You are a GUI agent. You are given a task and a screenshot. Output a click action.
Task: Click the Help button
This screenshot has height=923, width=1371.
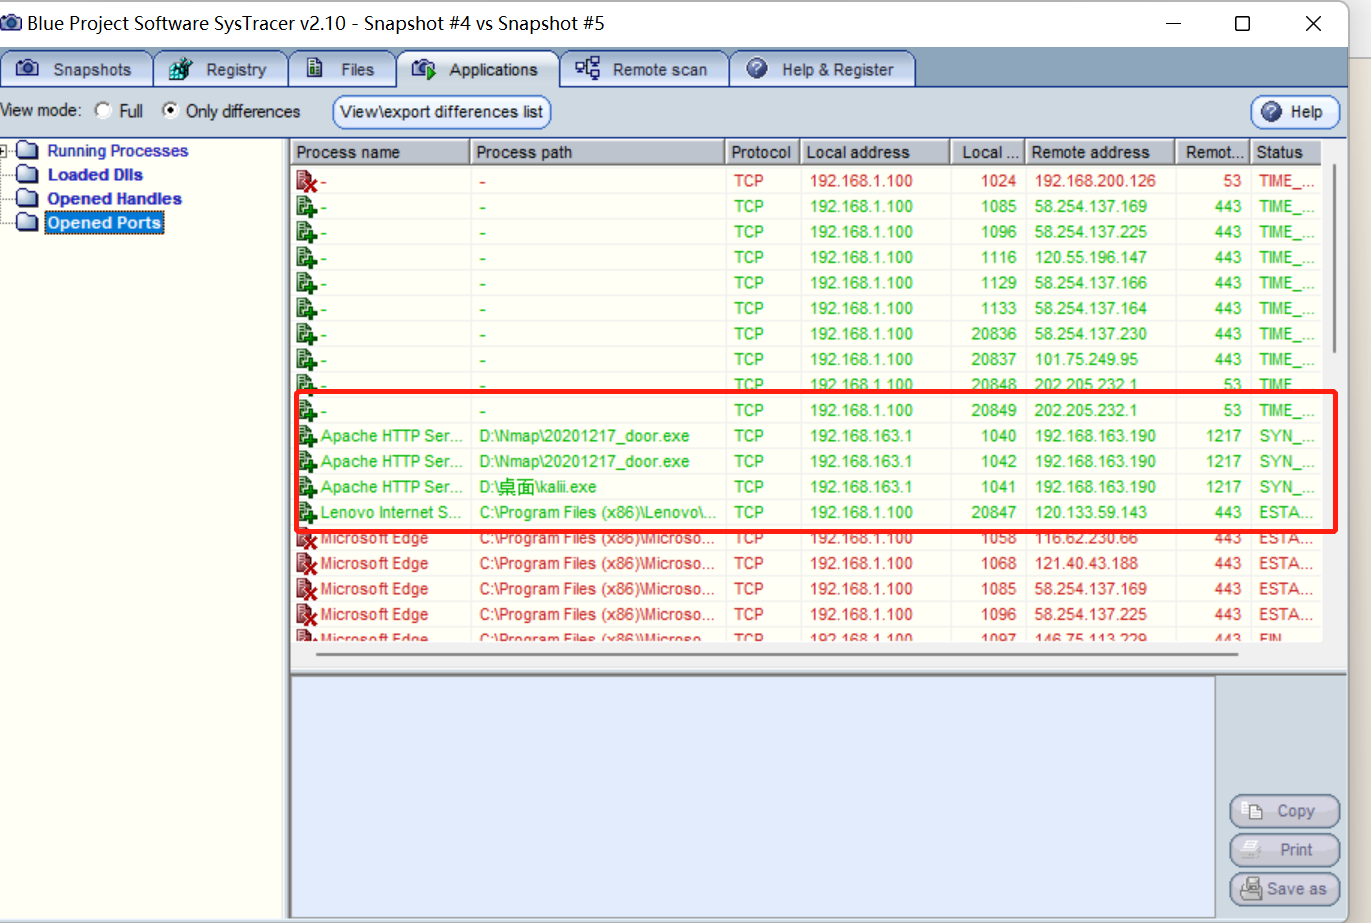[1294, 112]
